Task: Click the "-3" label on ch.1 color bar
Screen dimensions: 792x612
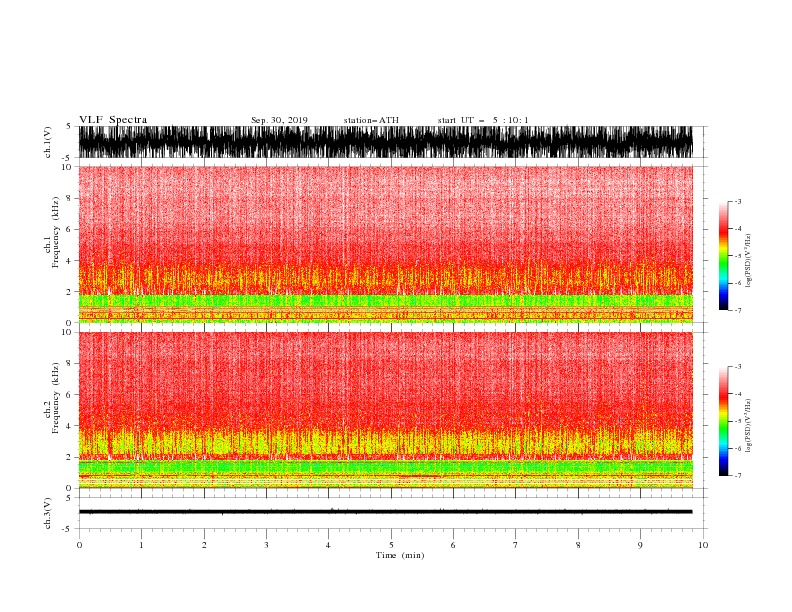Action: pos(737,201)
